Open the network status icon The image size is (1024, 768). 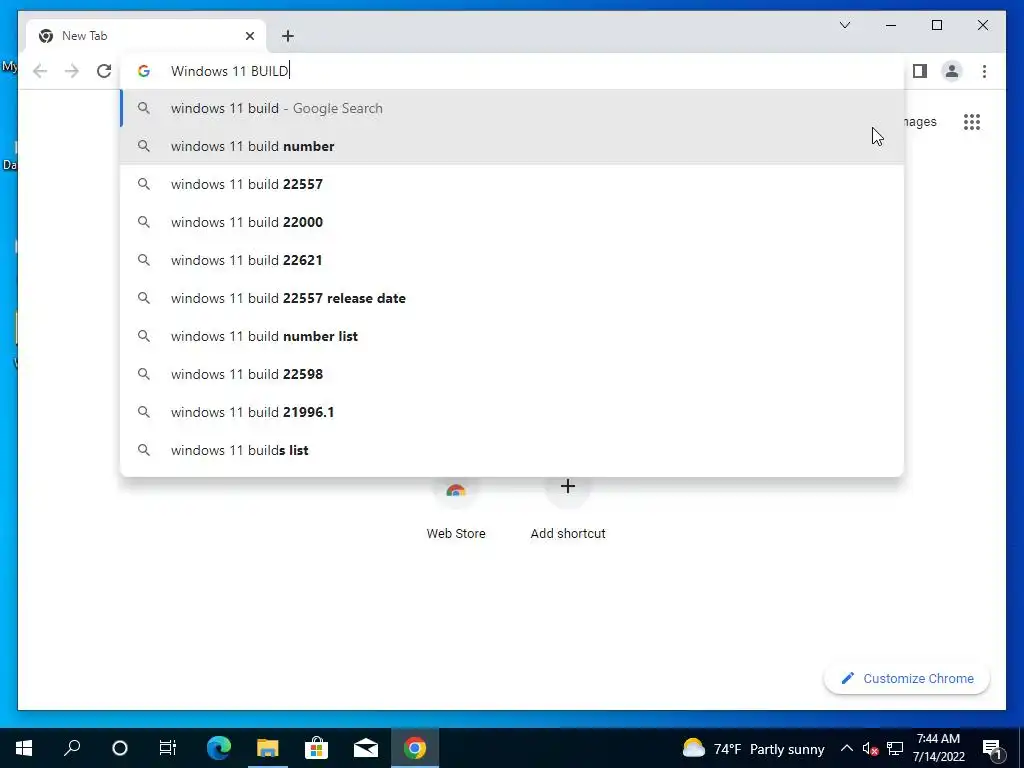click(895, 748)
